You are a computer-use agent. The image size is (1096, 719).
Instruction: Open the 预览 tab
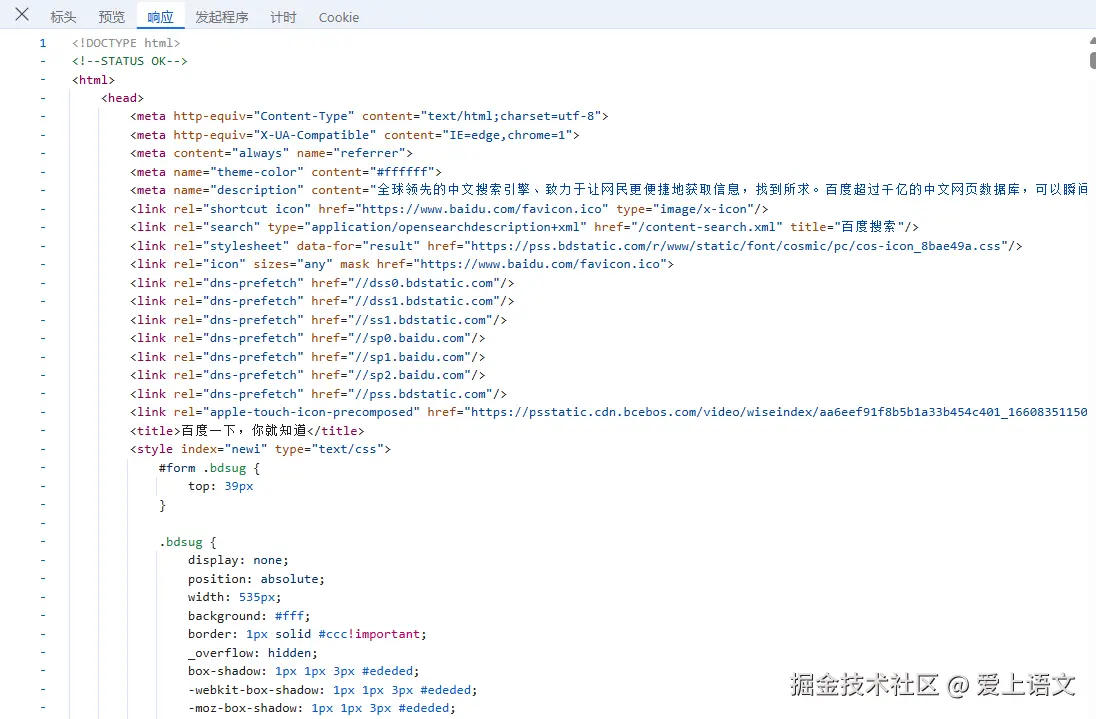click(x=112, y=17)
